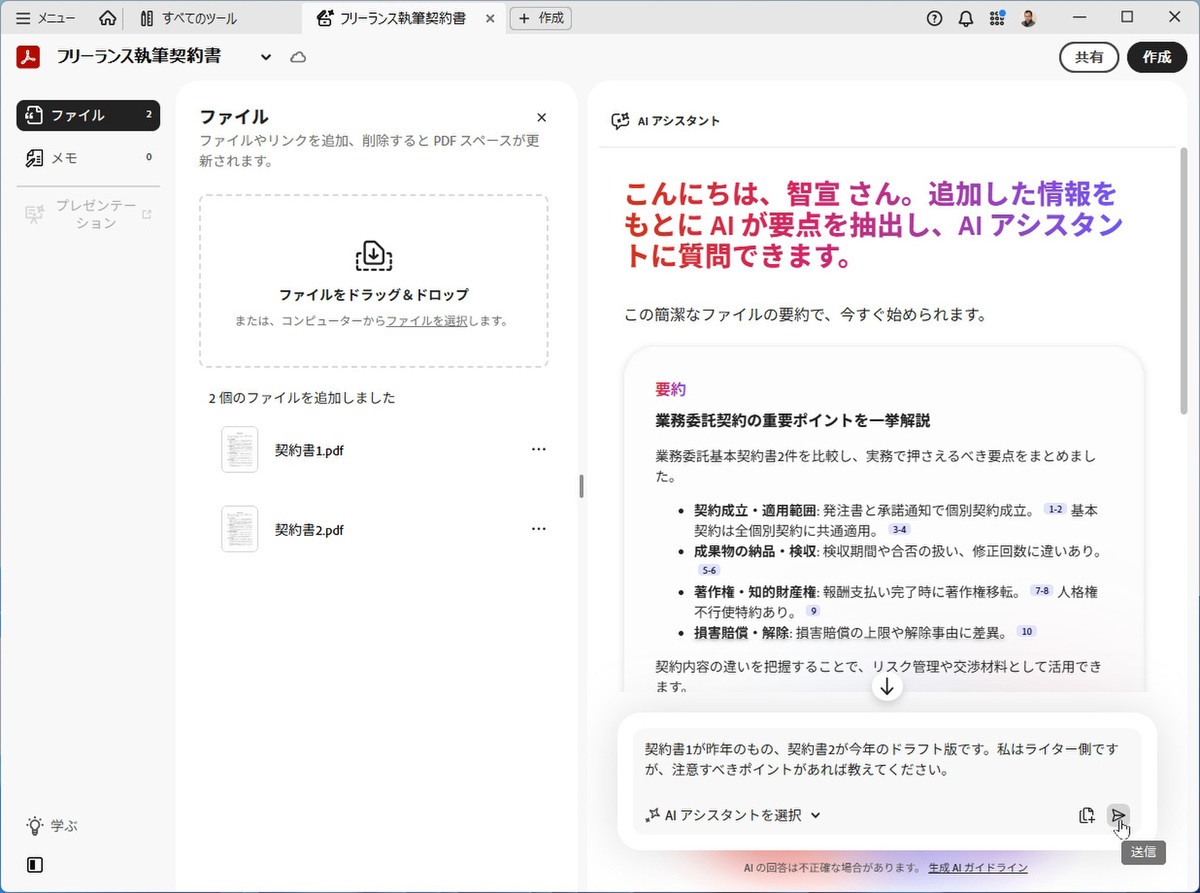Viewport: 1200px width, 893px height.
Task: Click the scroll-to-bottom arrow button
Action: pyautogui.click(x=887, y=687)
